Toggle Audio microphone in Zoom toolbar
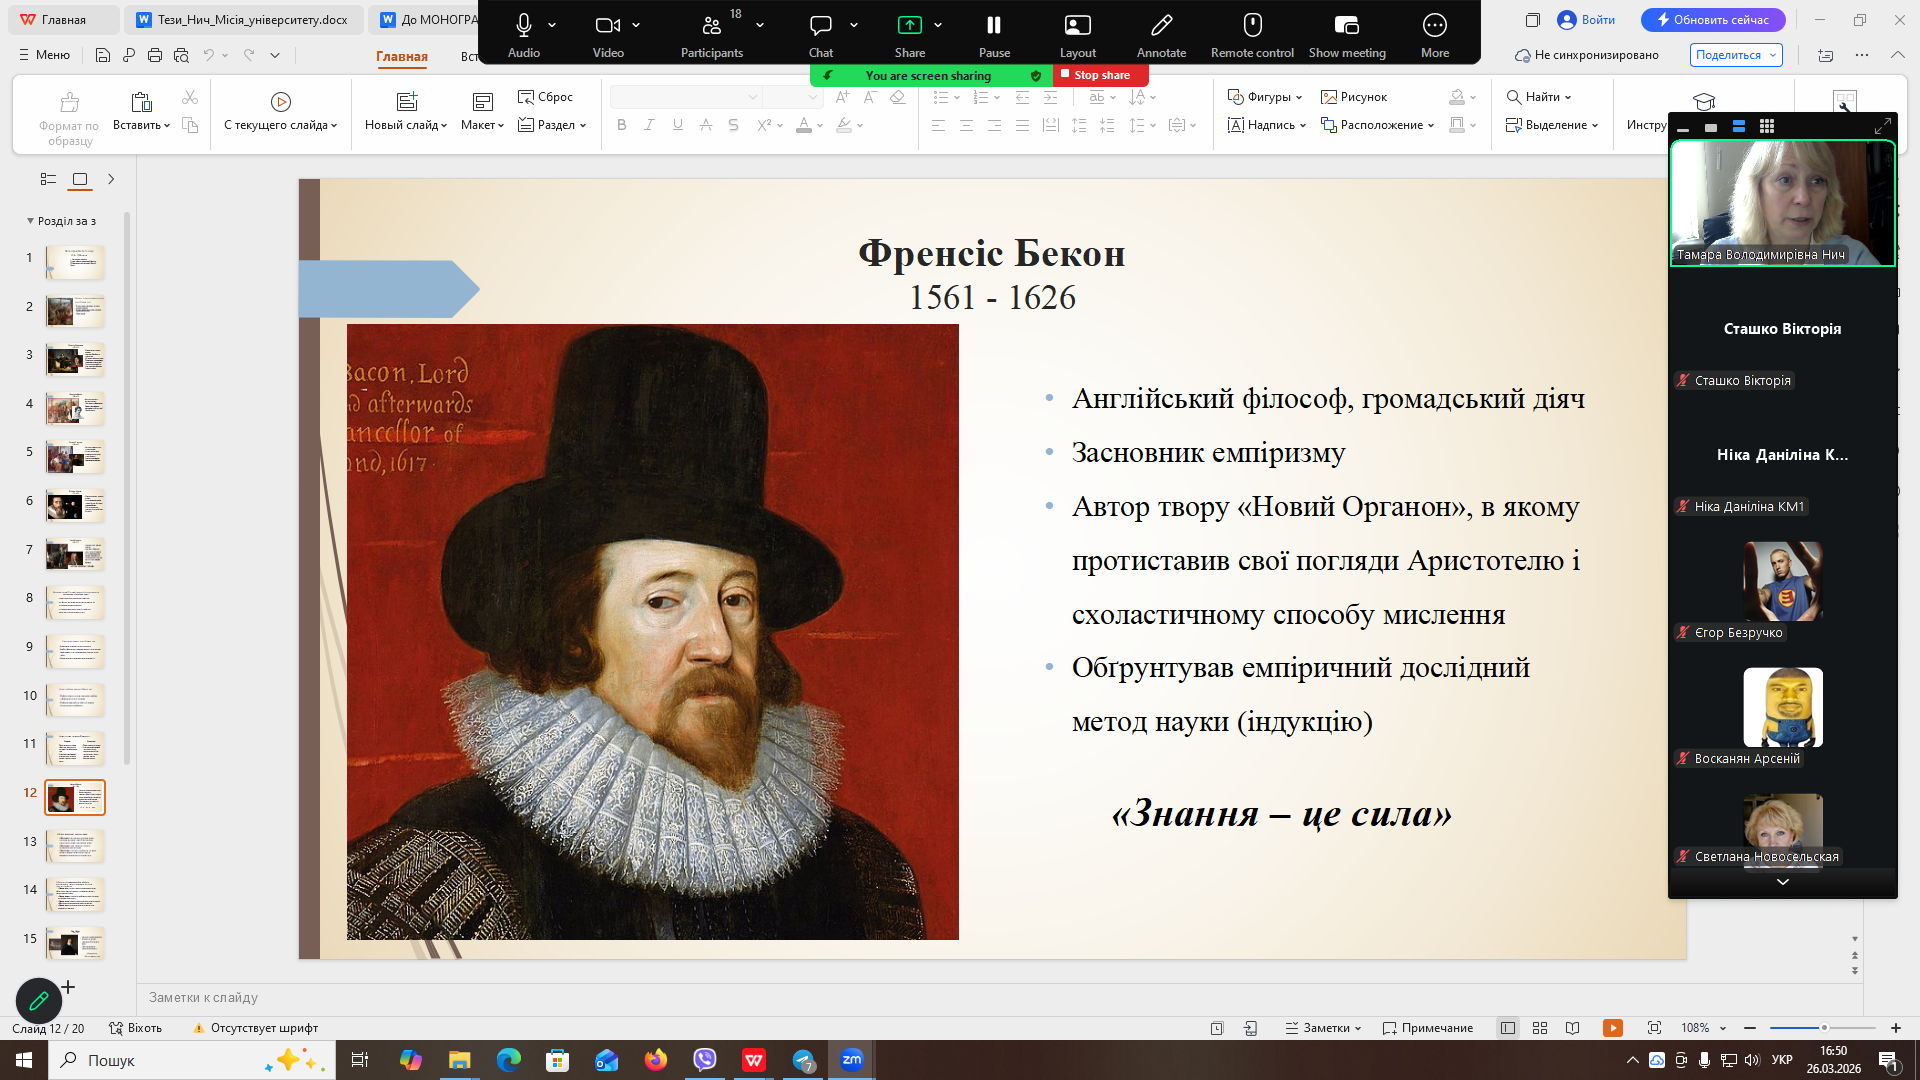 (523, 26)
